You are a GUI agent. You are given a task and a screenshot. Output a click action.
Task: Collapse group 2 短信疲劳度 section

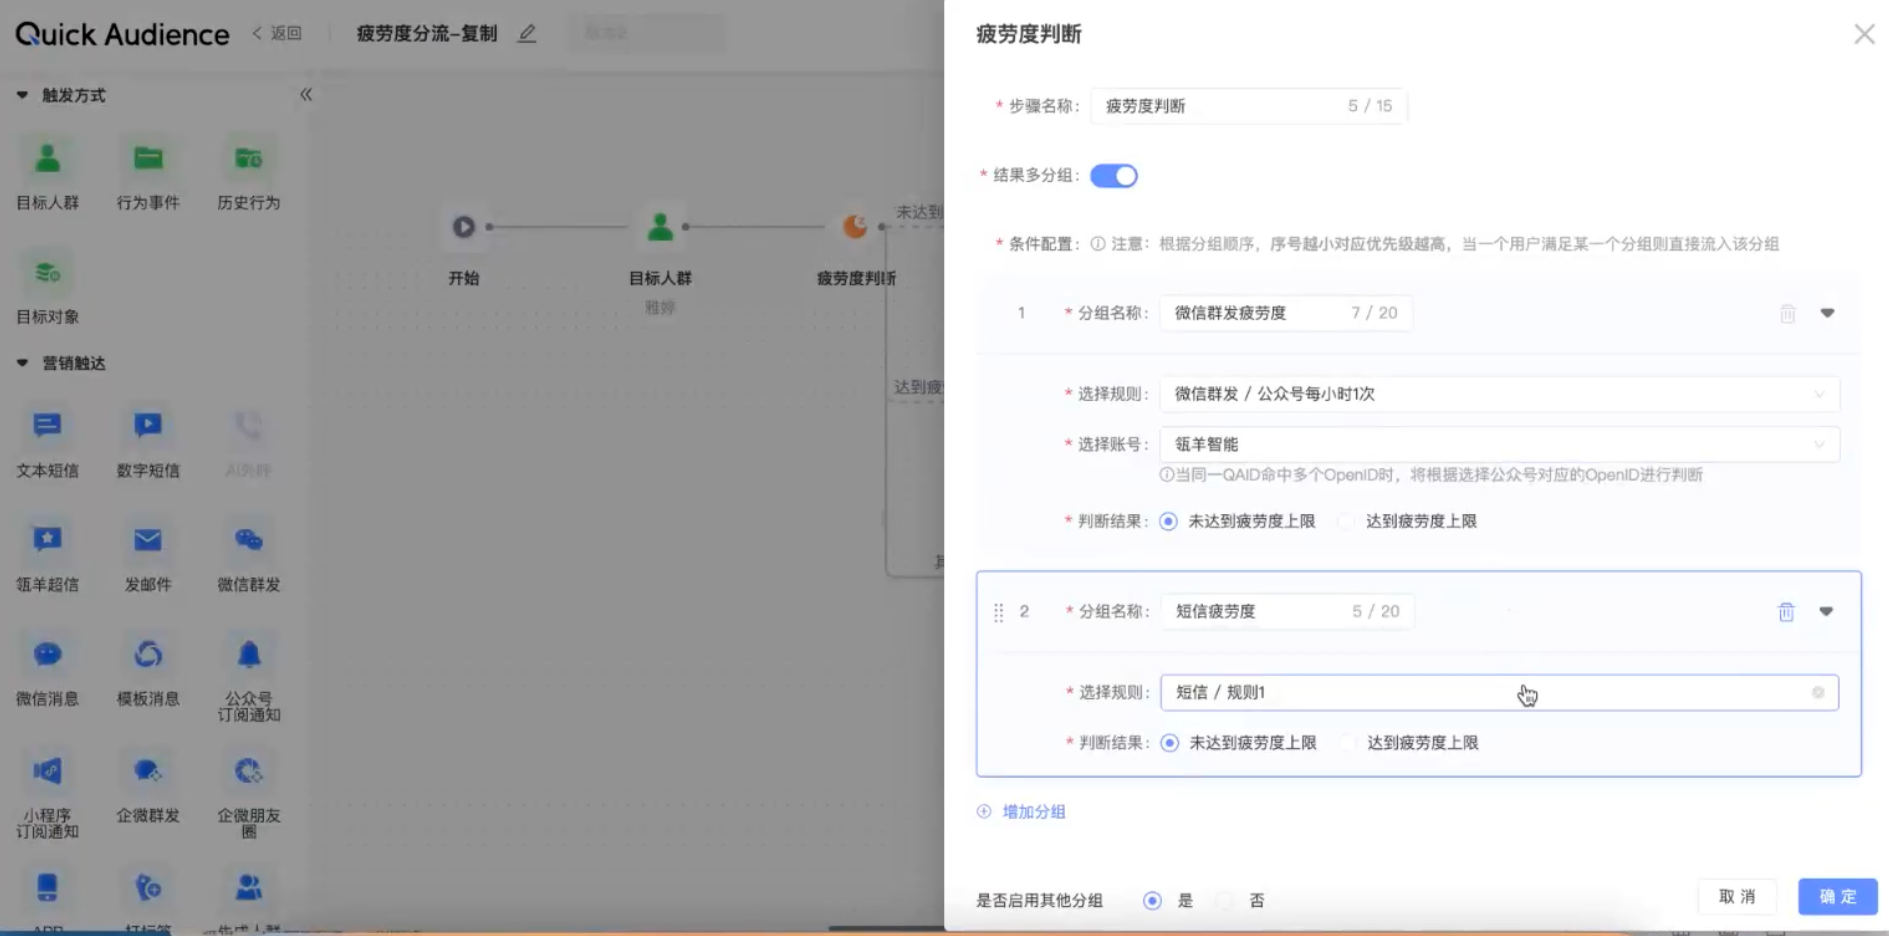coord(1826,611)
